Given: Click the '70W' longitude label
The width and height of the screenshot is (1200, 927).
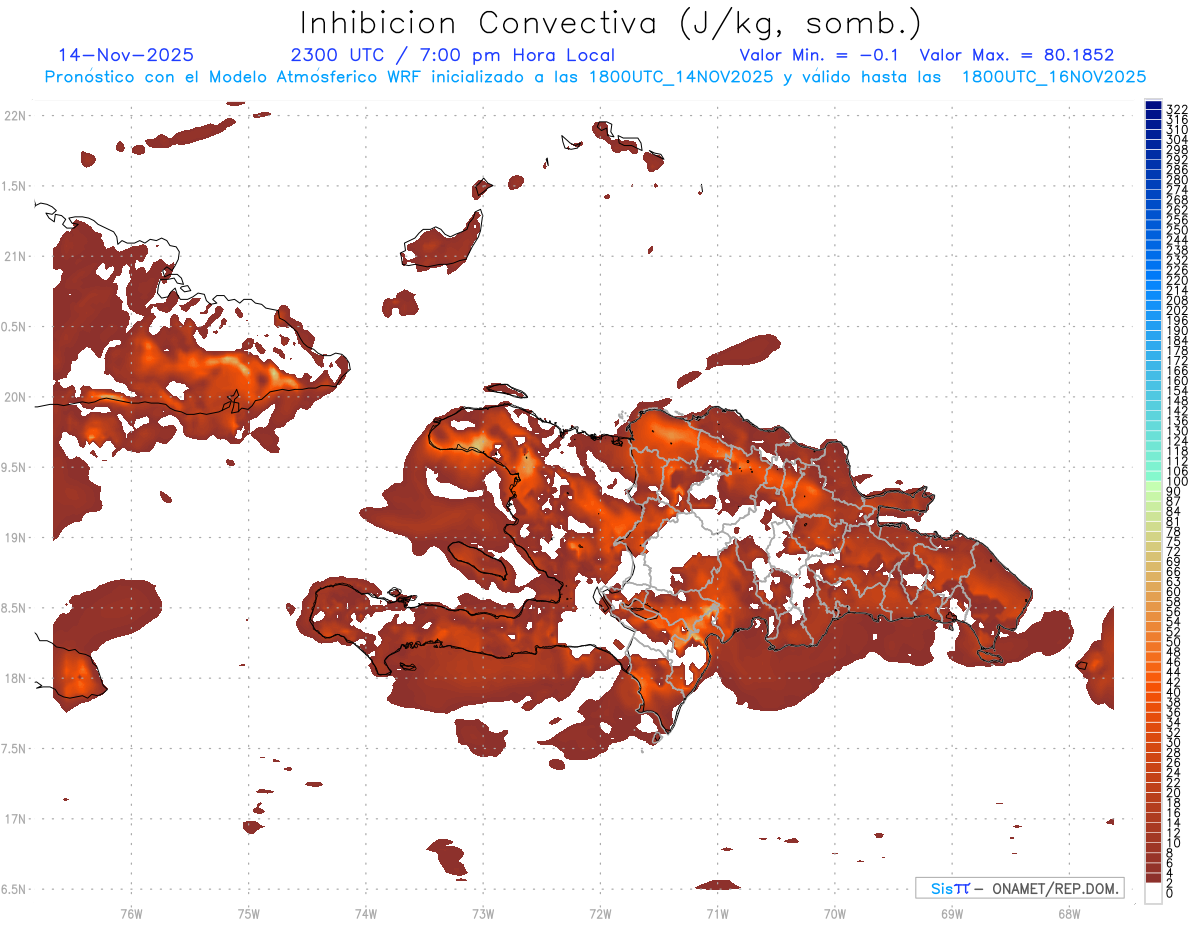Looking at the screenshot, I should (834, 912).
